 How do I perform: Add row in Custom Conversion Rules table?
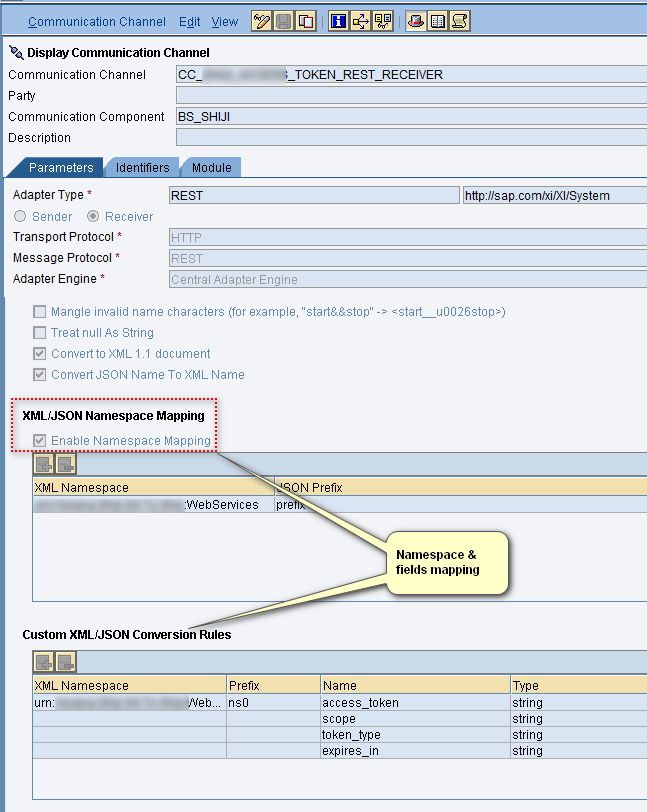point(44,662)
